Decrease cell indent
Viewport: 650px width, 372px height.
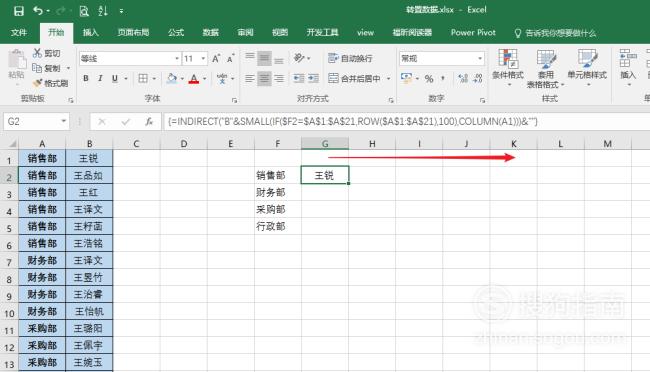[x=298, y=78]
